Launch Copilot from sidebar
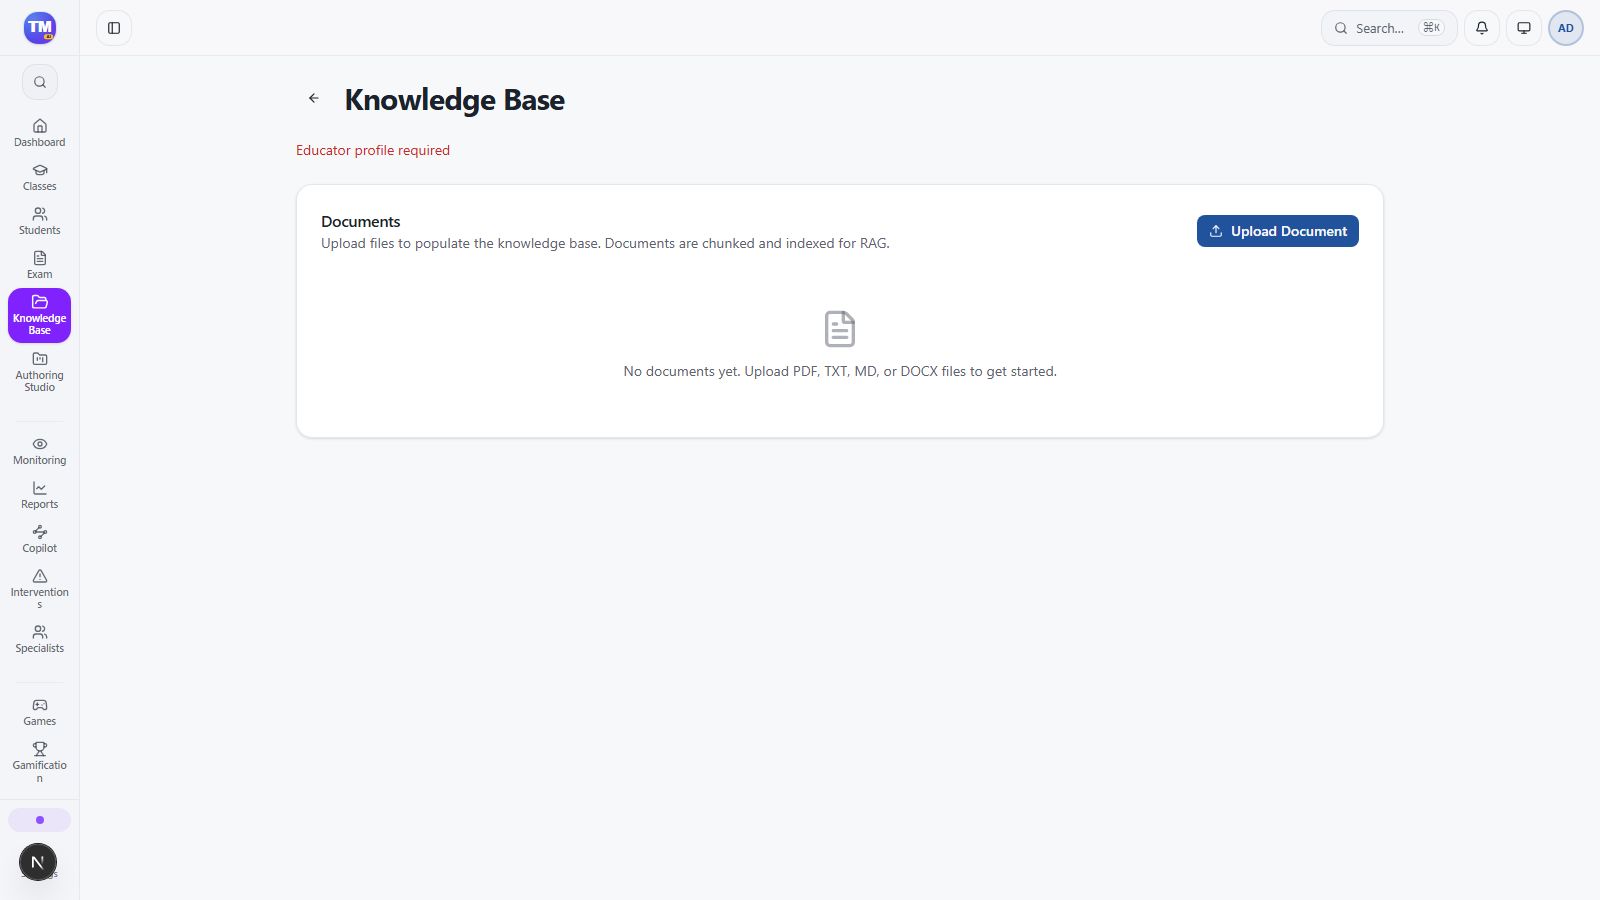The image size is (1600, 900). [40, 539]
